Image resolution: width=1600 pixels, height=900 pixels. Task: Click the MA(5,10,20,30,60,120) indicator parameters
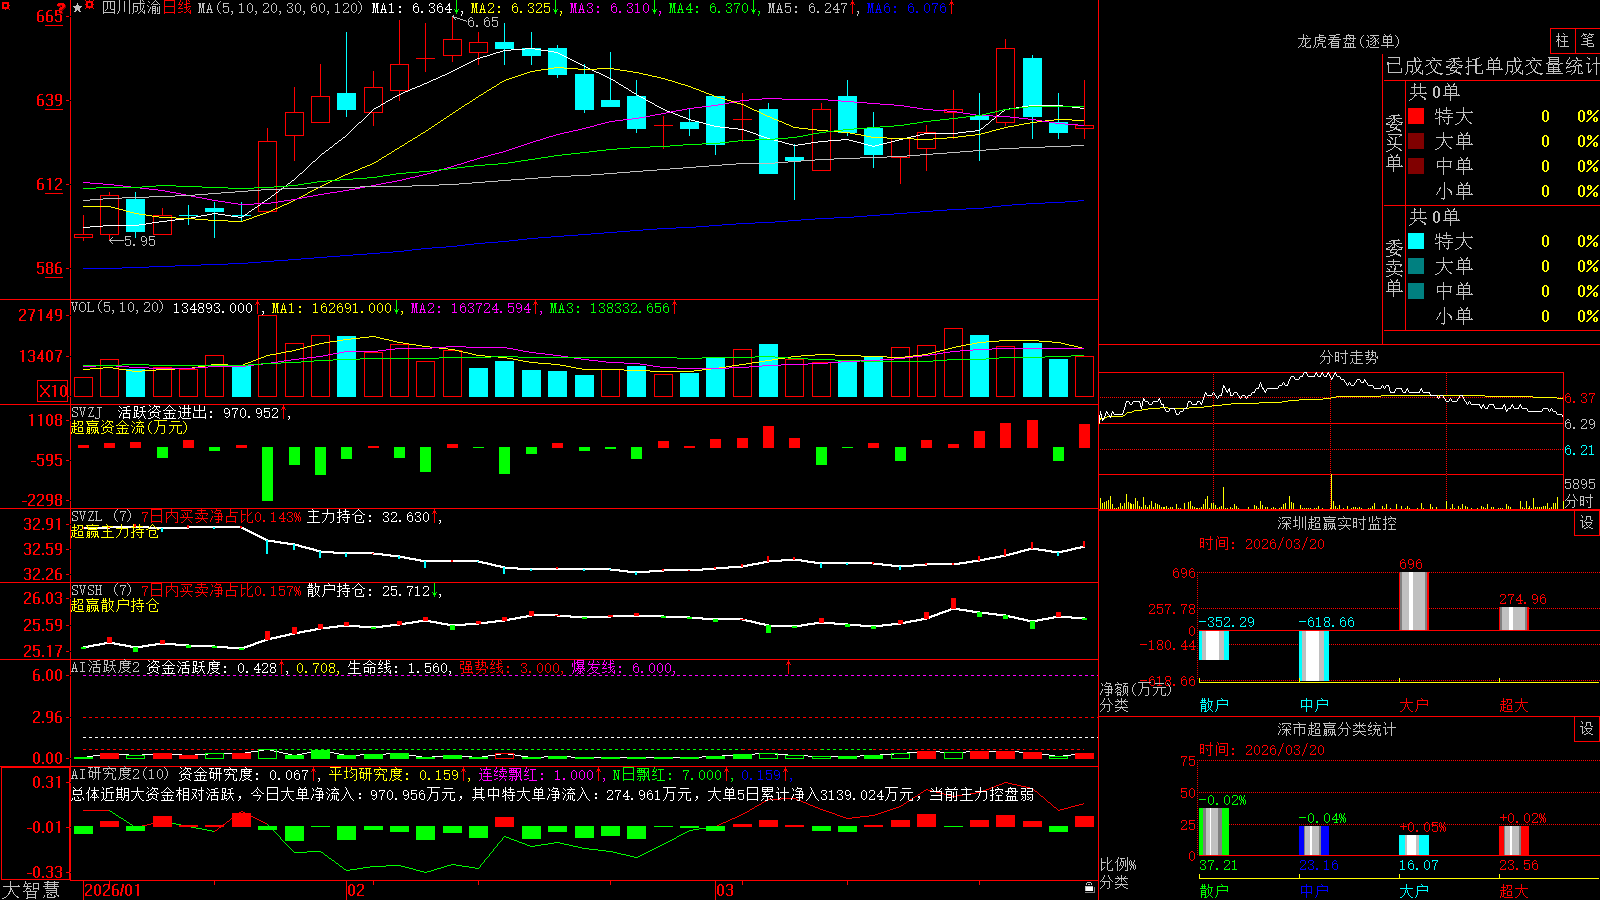coord(280,8)
